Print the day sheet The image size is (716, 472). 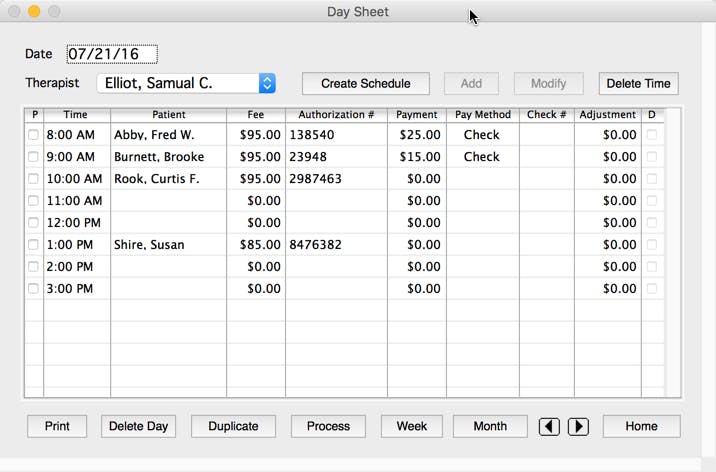point(57,426)
